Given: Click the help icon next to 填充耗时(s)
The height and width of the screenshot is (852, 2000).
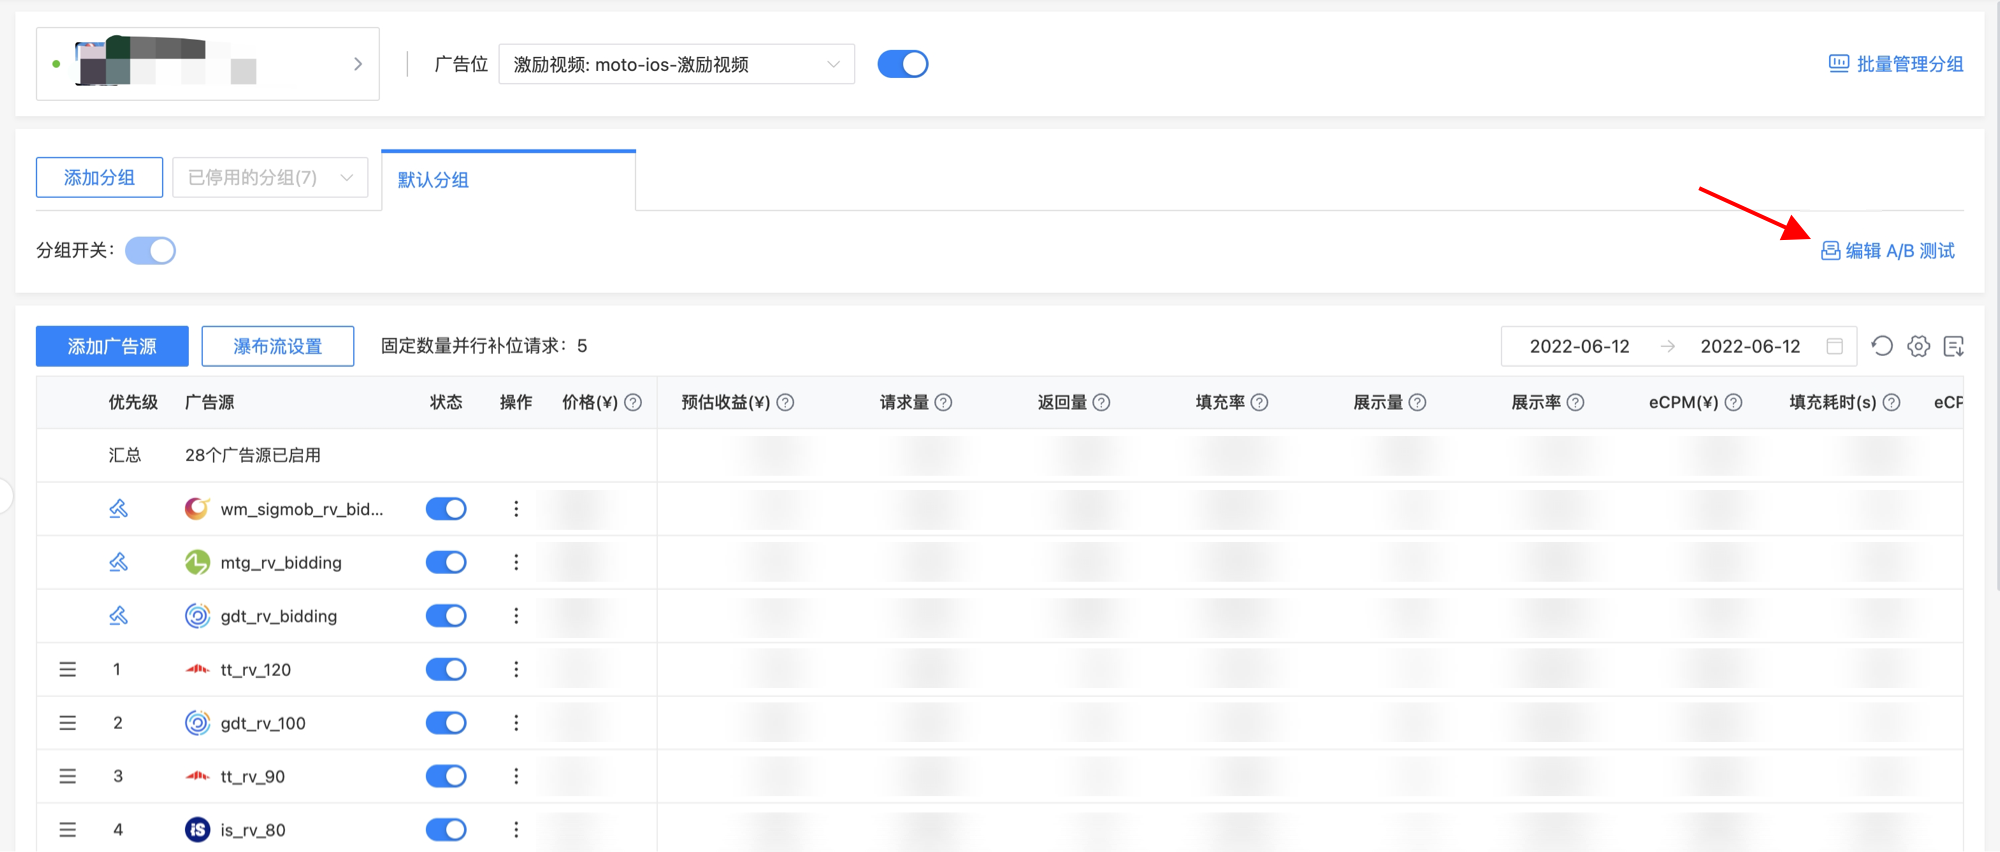Looking at the screenshot, I should (1891, 402).
